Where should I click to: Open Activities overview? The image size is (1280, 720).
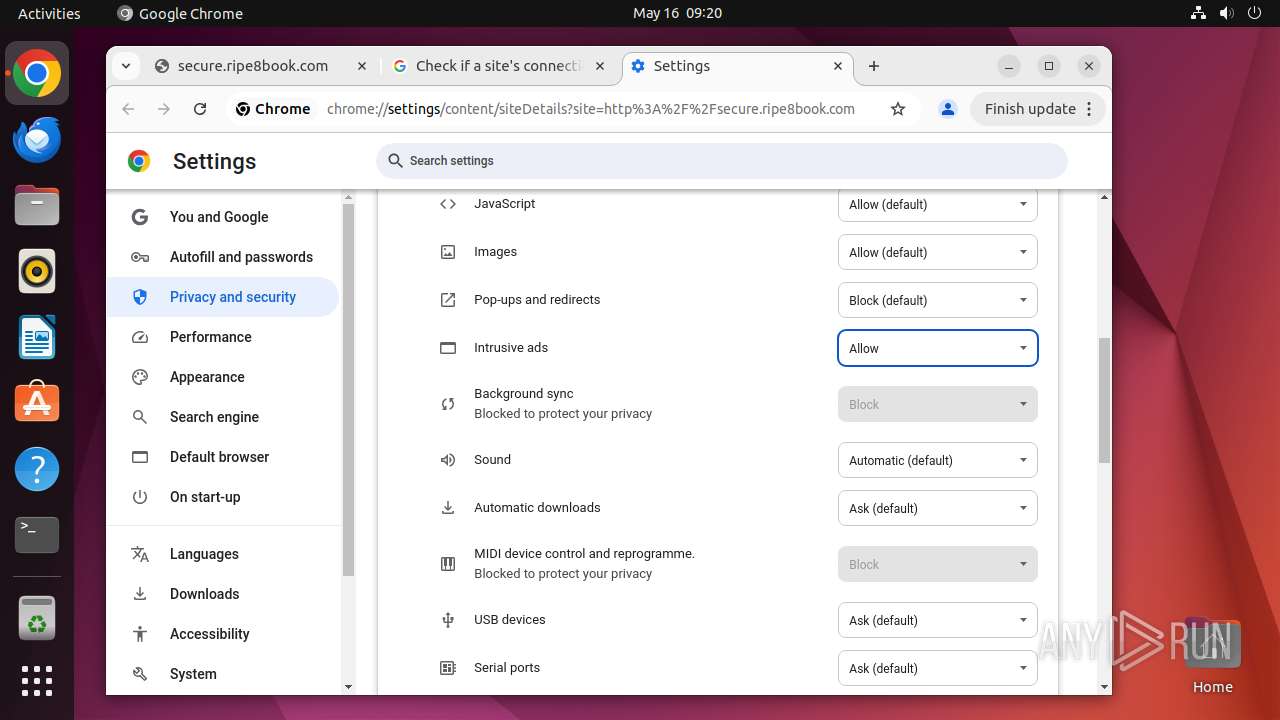pyautogui.click(x=49, y=13)
